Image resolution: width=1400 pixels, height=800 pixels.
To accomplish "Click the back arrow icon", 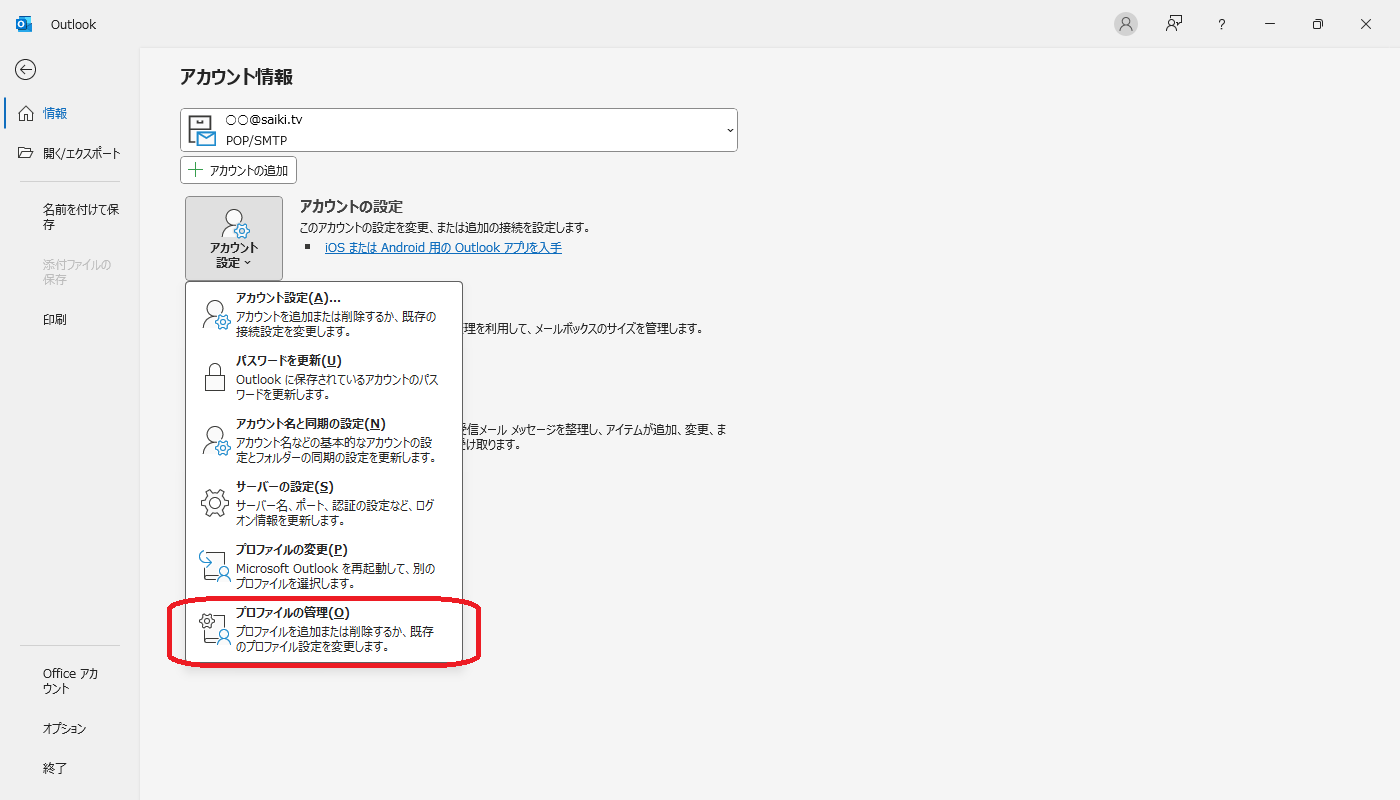I will coord(26,69).
